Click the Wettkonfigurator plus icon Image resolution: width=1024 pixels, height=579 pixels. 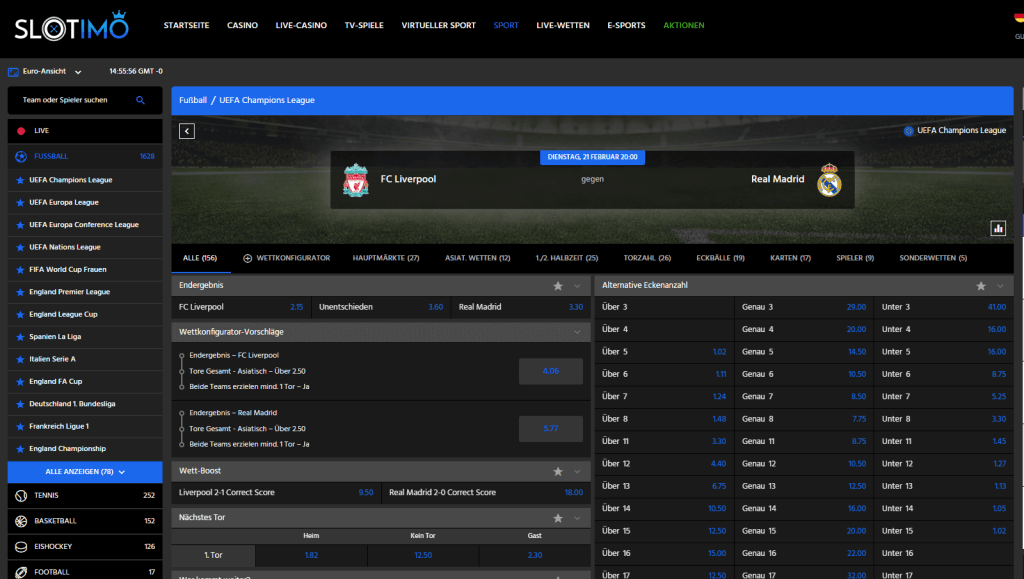coord(248,258)
